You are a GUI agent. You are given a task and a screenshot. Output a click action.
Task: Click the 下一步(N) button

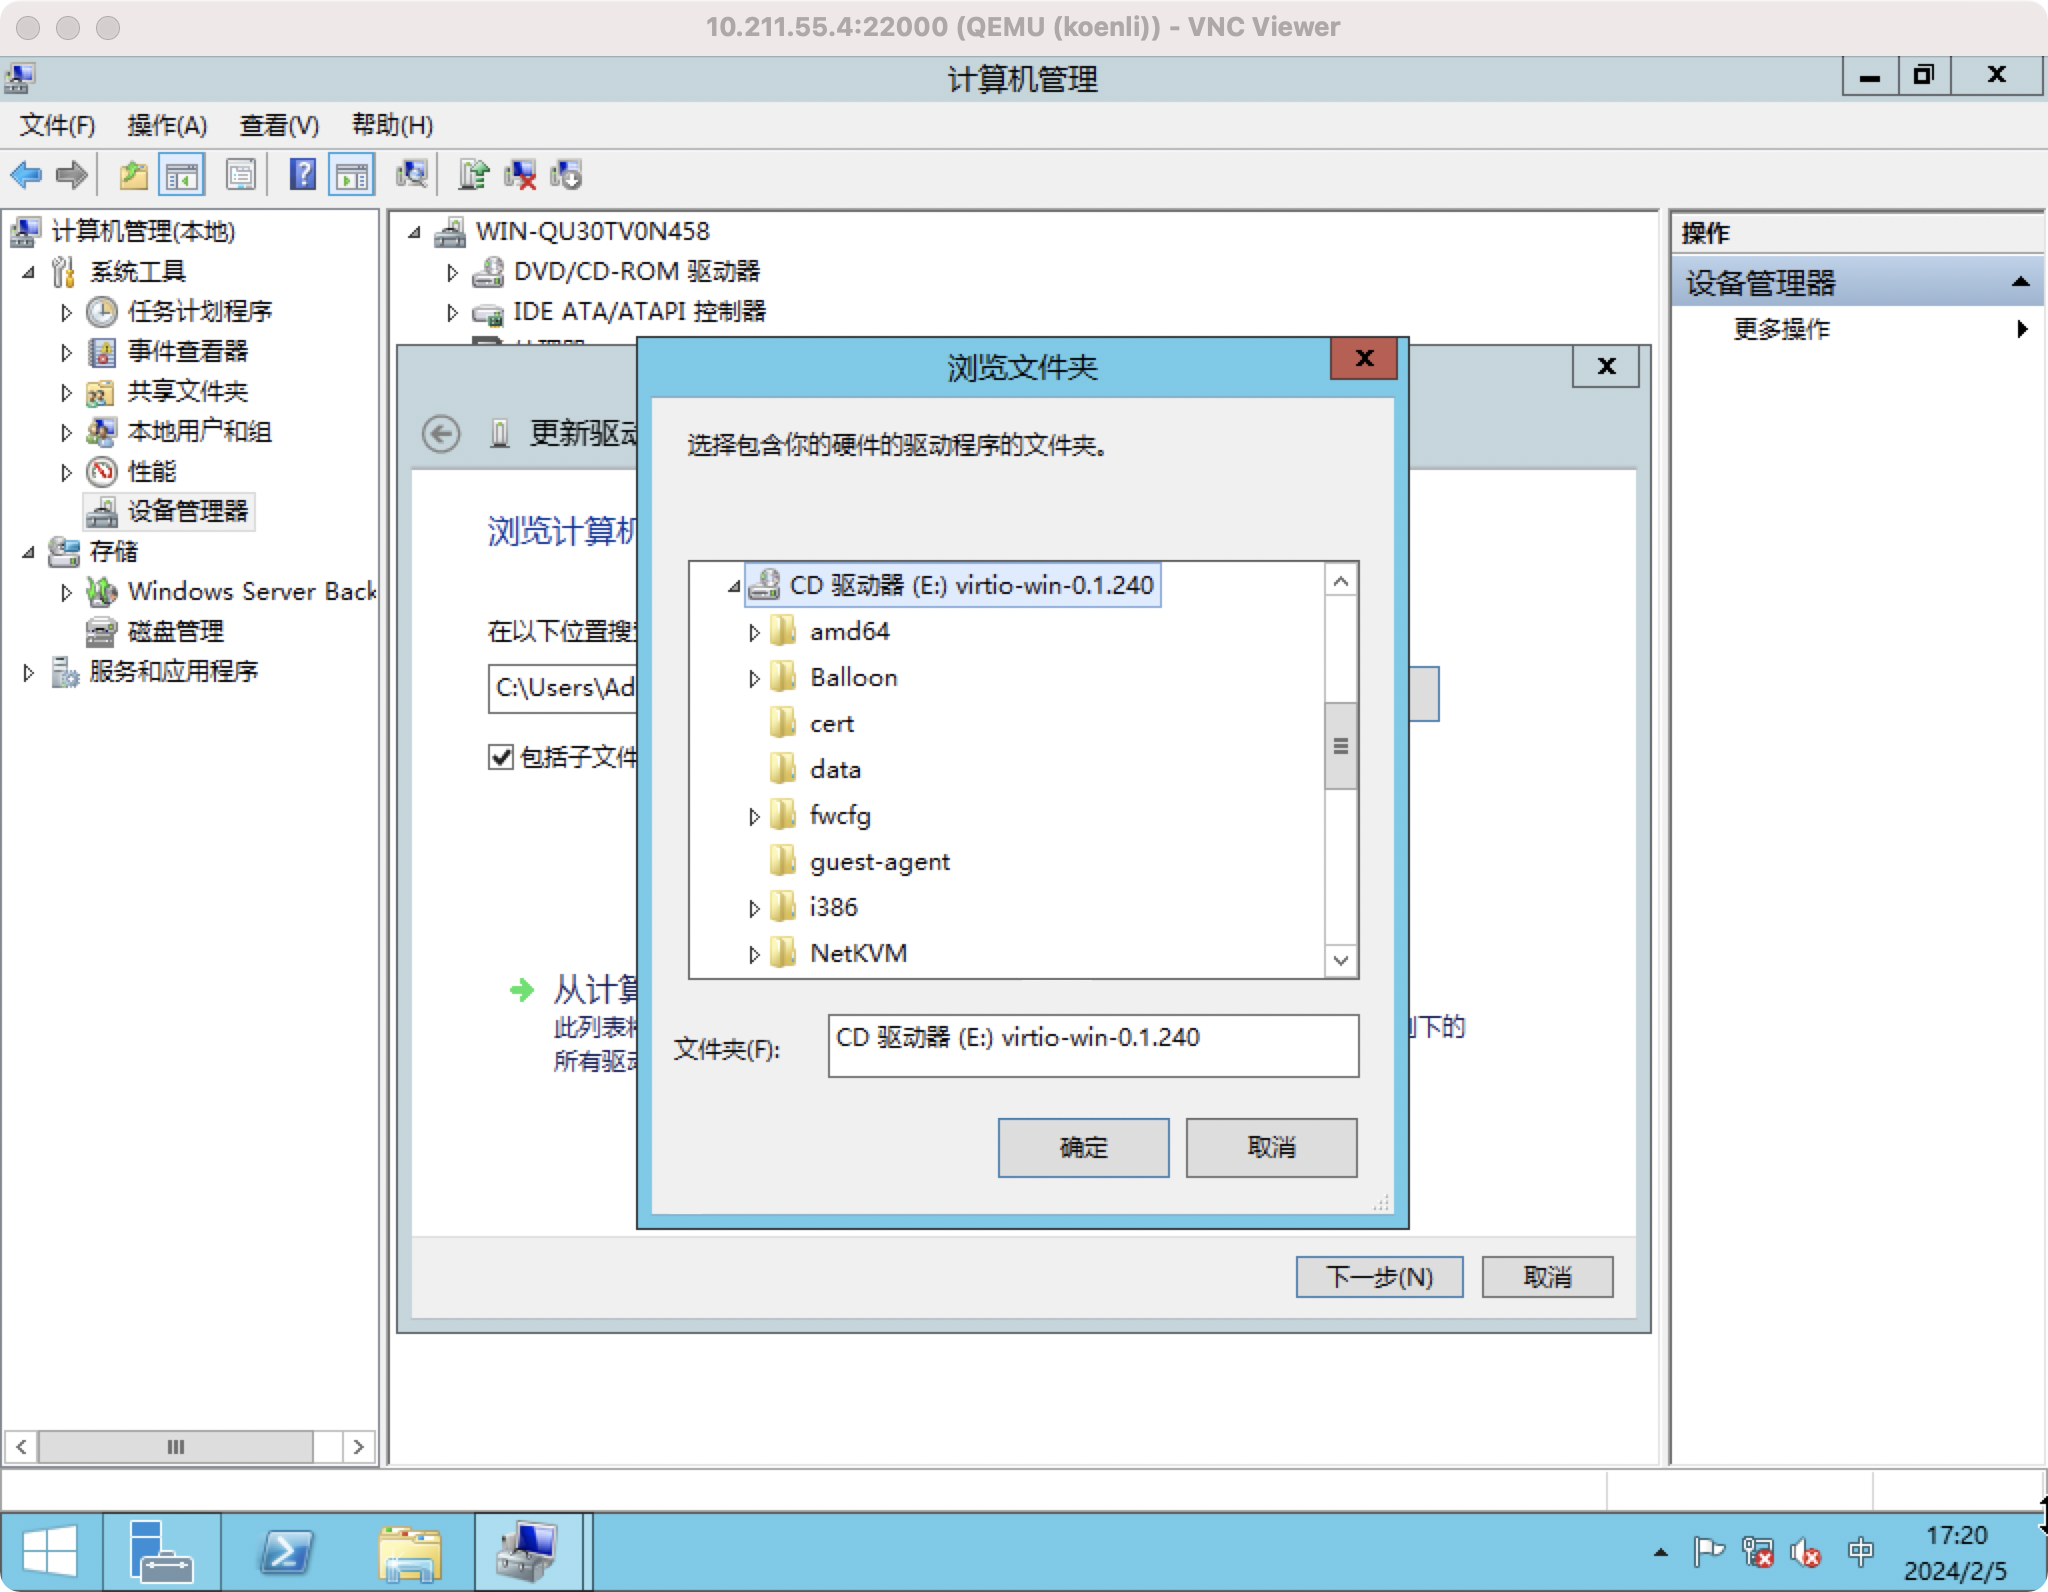tap(1379, 1277)
